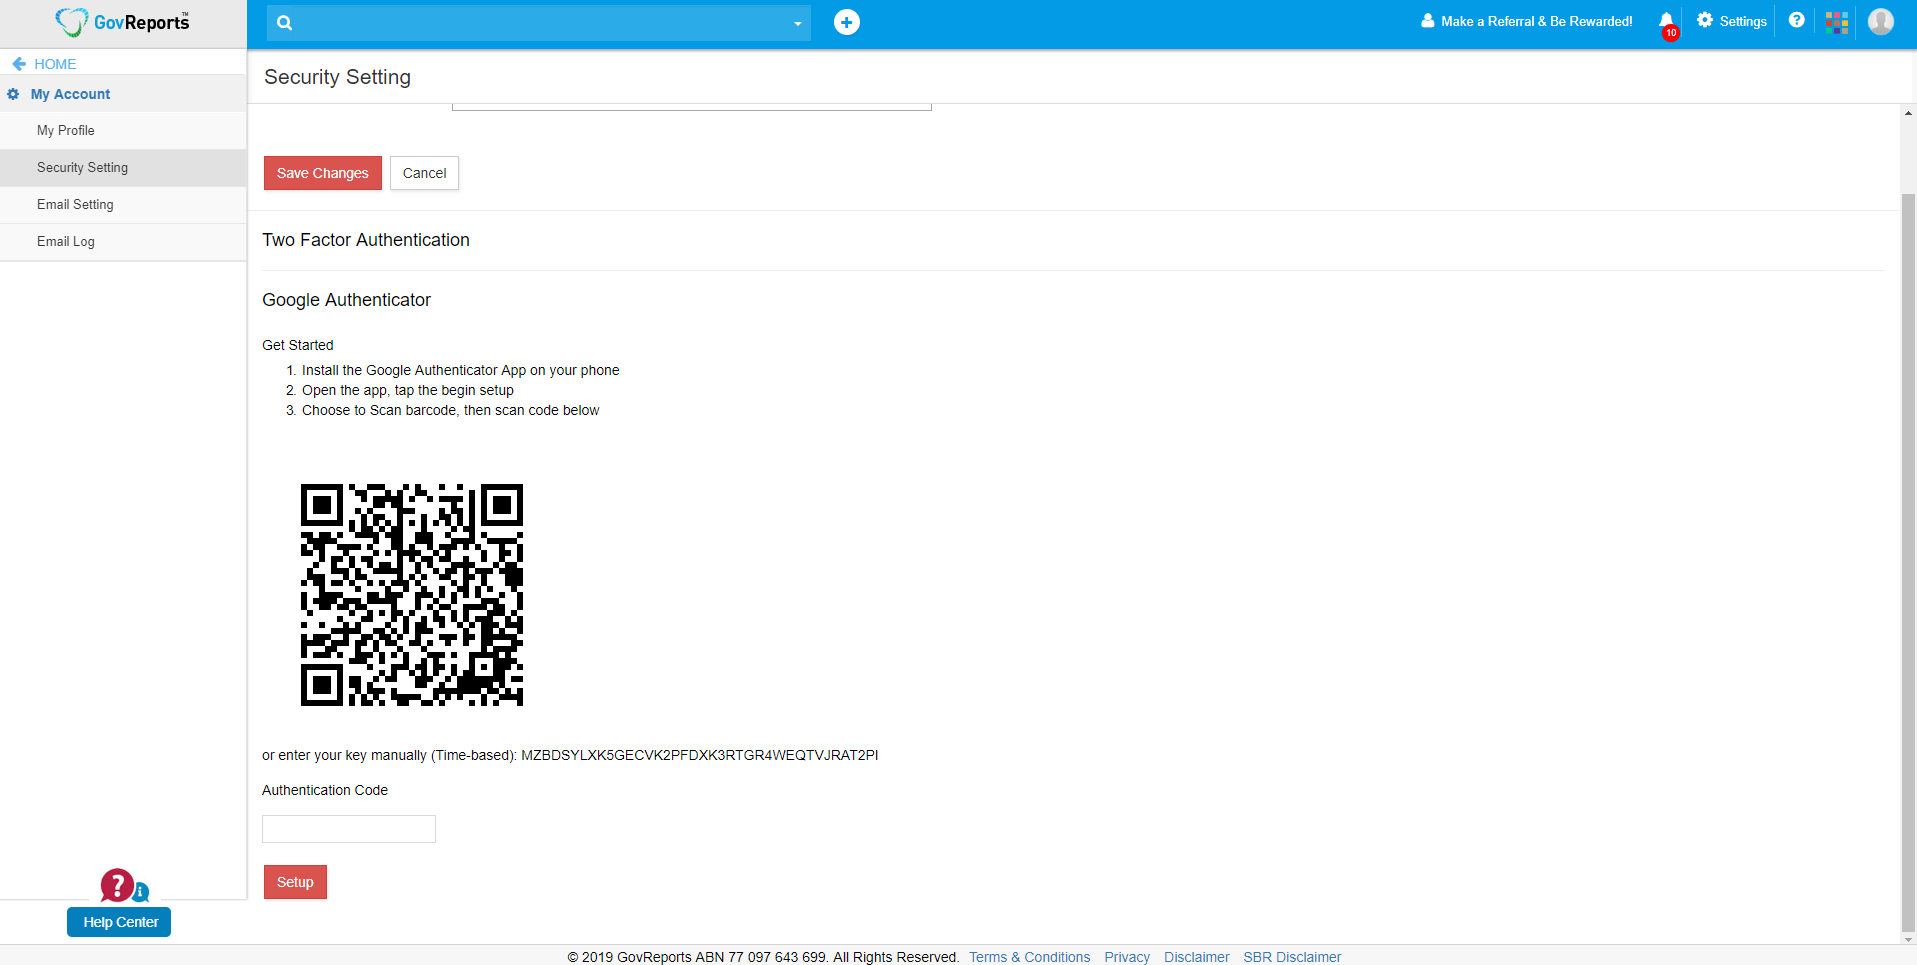
Task: Click the My Account gear icon
Action: (13, 94)
